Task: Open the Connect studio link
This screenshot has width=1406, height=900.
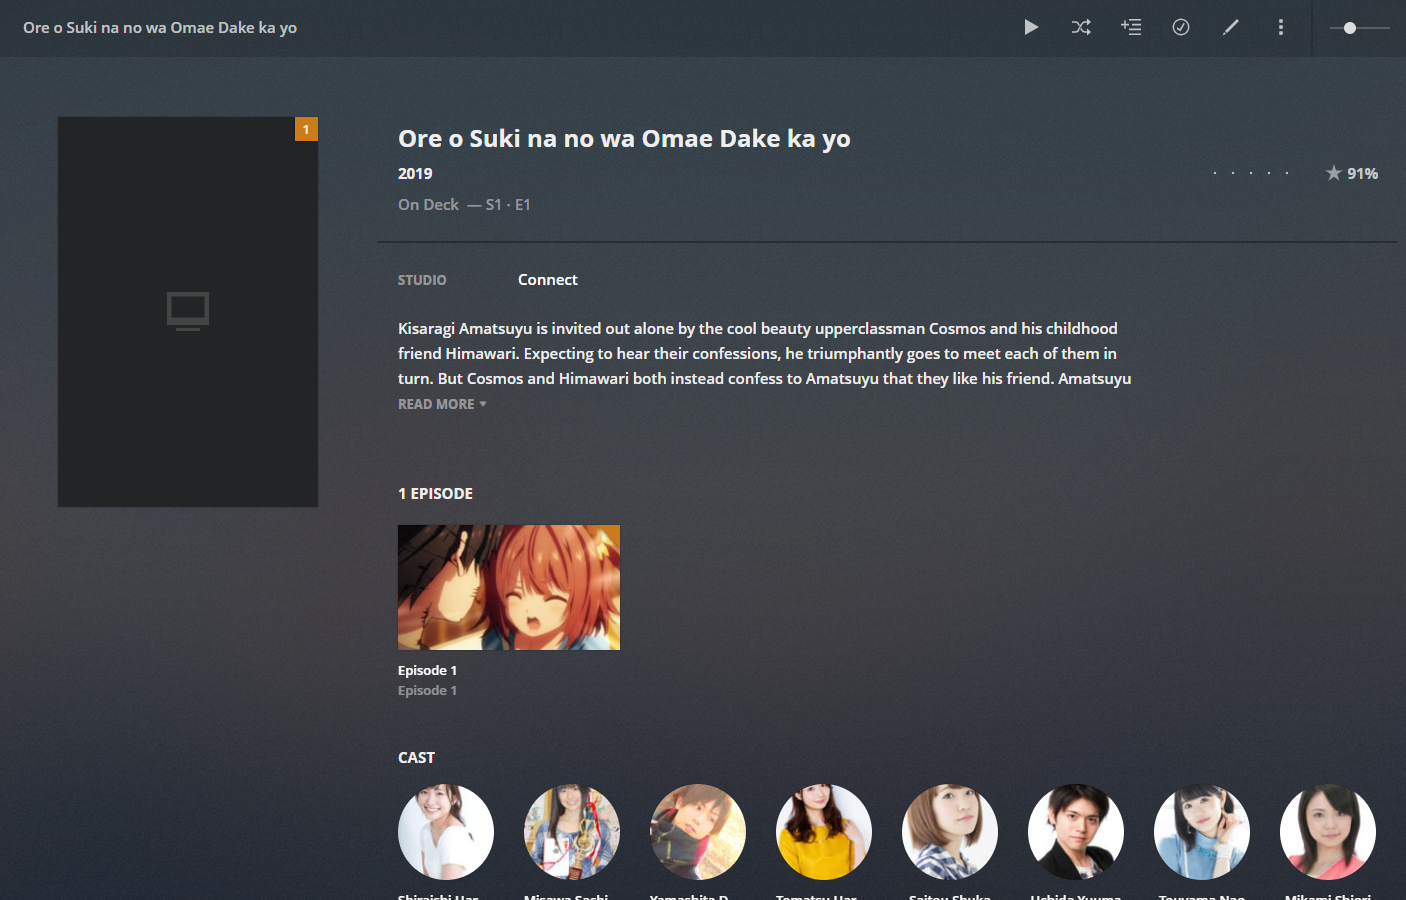Action: coord(547,279)
